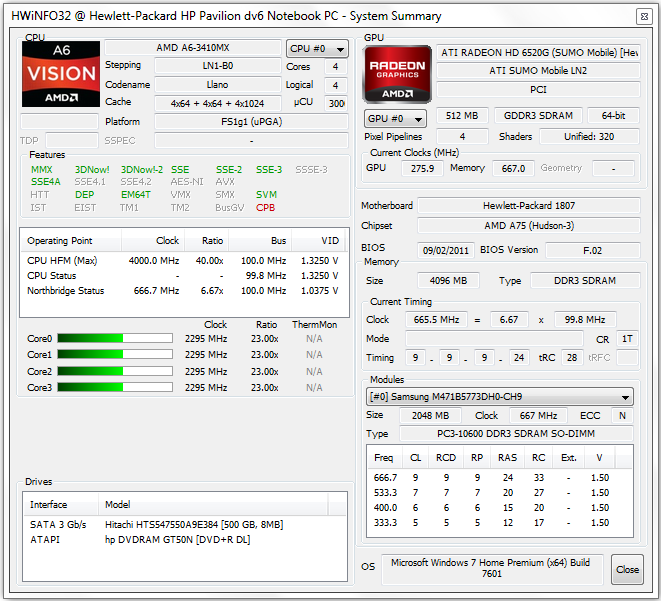The image size is (661, 601).
Task: Open the CPU #0 selector dropdown
Action: click(317, 49)
